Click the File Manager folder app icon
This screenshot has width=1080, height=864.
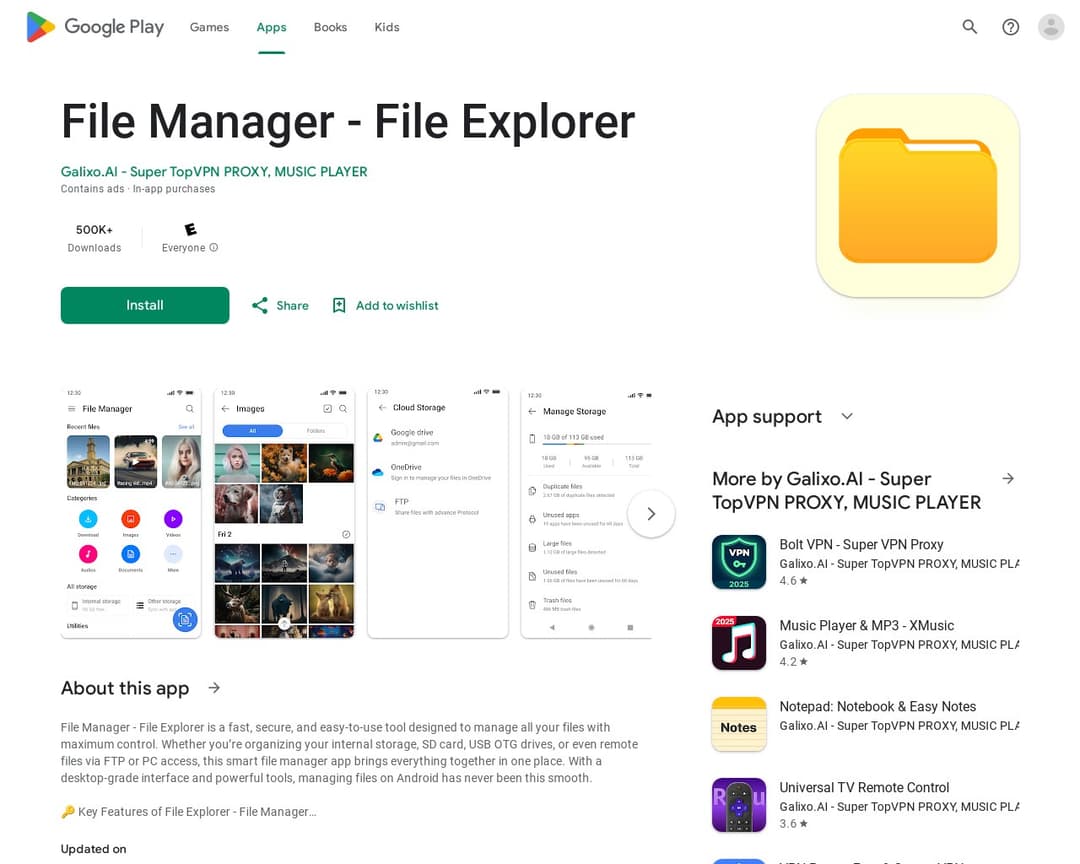(x=917, y=196)
